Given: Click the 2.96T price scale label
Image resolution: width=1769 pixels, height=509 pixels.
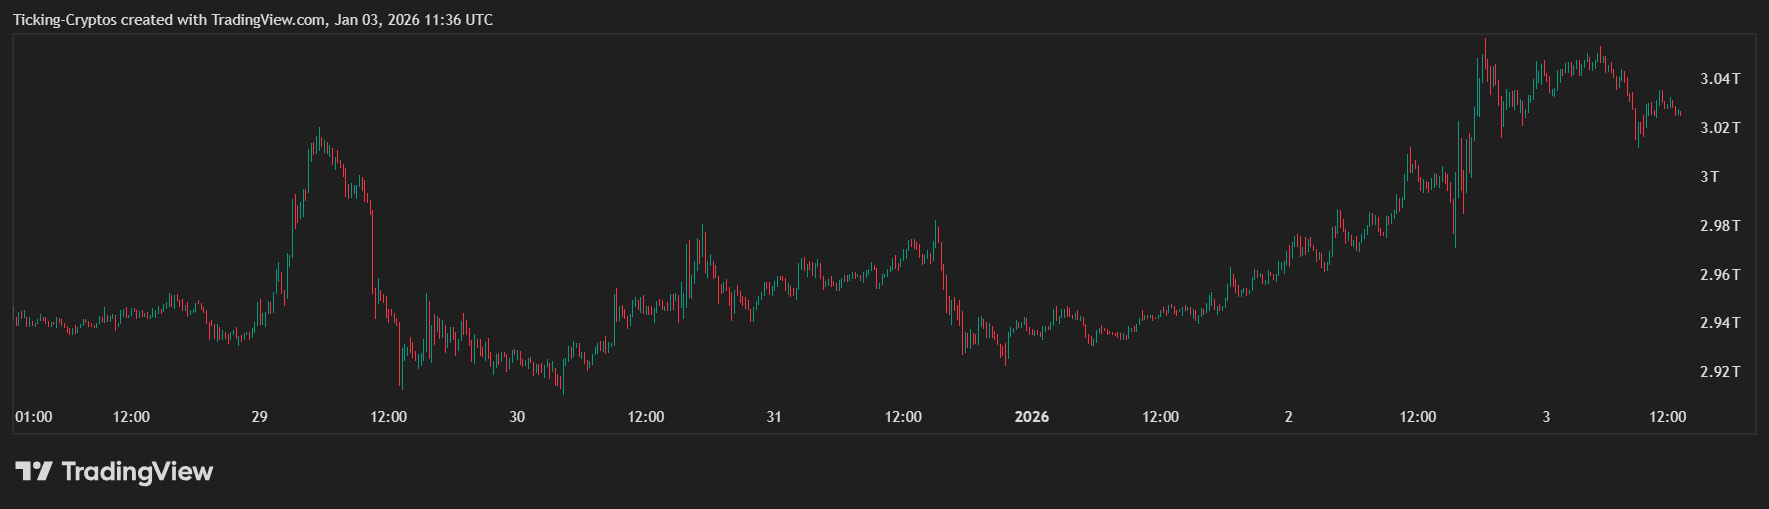Looking at the screenshot, I should (1720, 275).
